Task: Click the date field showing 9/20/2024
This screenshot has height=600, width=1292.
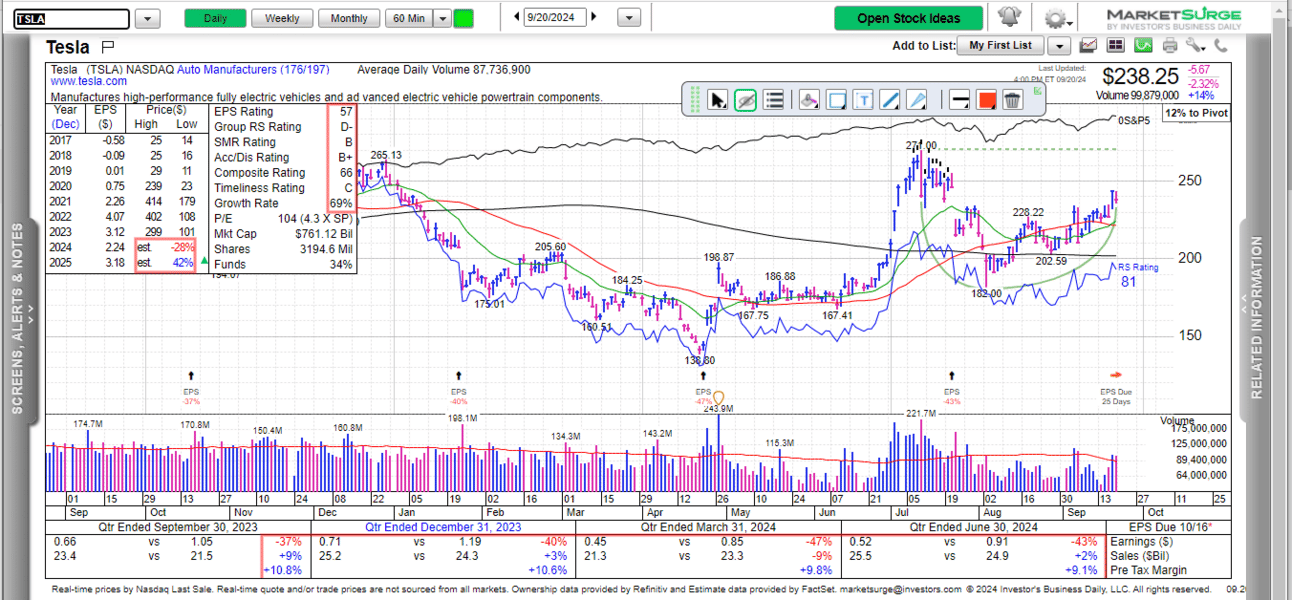Action: click(x=555, y=17)
